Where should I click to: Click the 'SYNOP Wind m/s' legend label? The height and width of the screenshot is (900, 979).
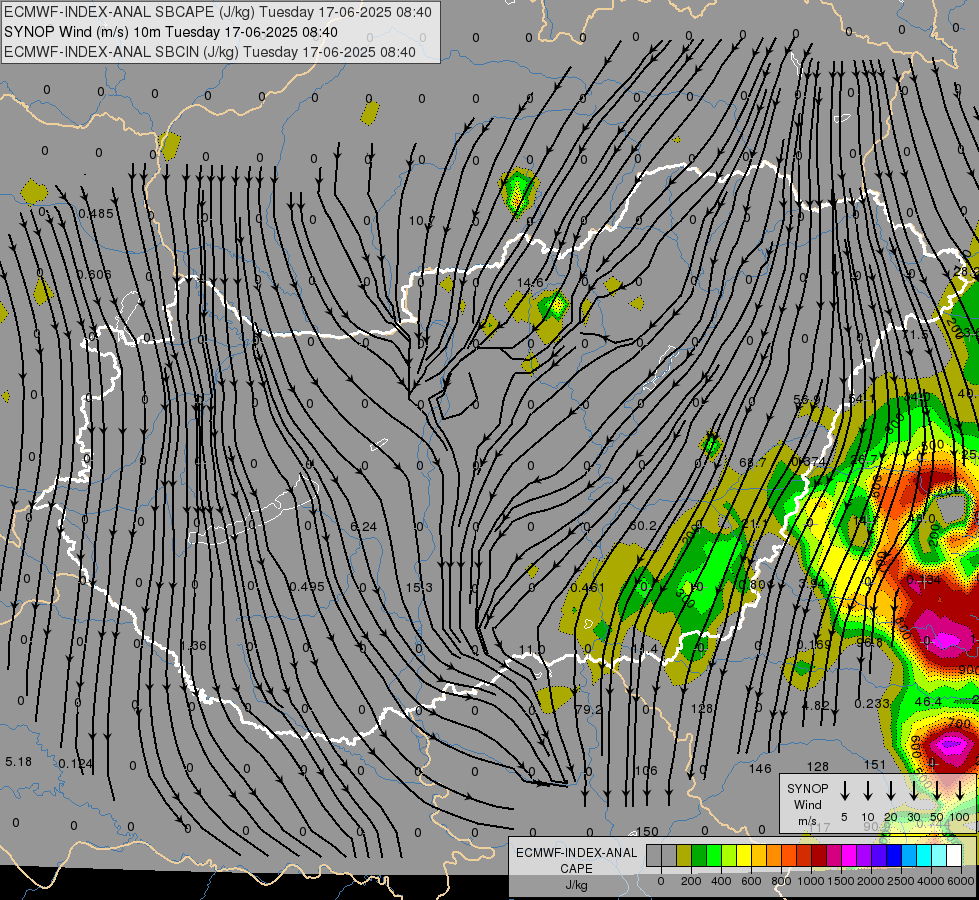point(807,805)
